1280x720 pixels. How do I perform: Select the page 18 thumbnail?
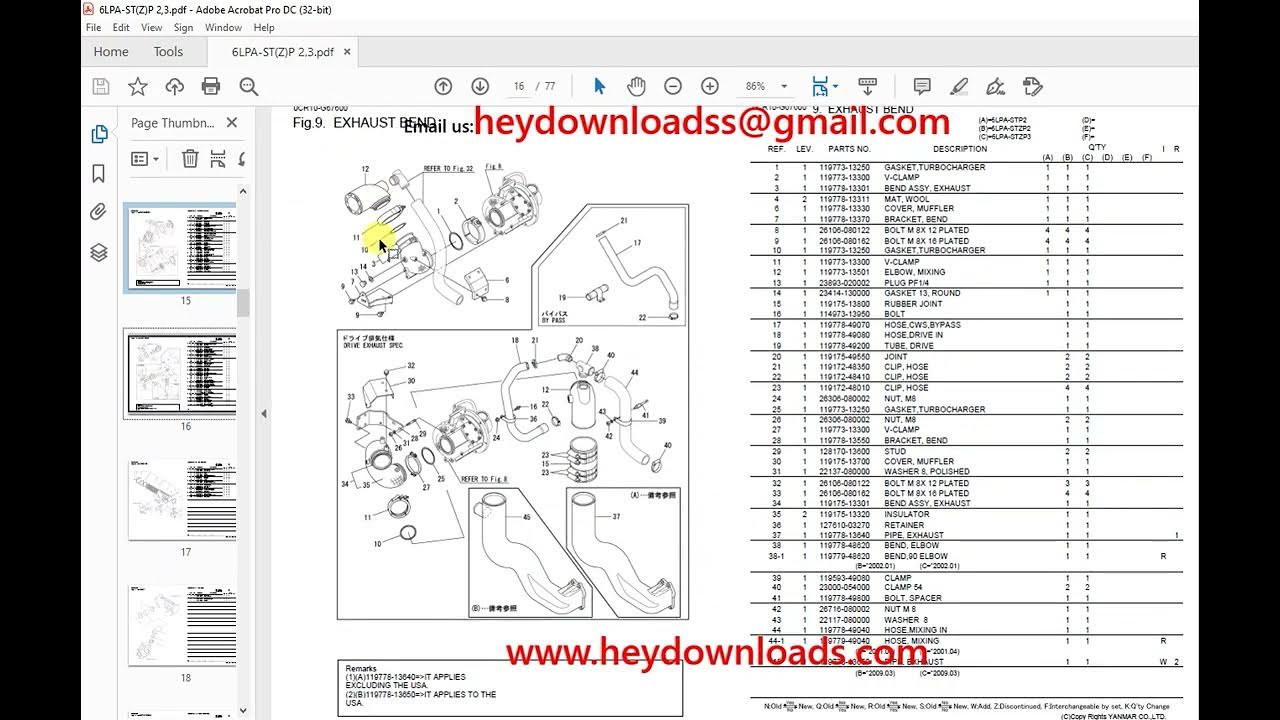click(x=182, y=626)
